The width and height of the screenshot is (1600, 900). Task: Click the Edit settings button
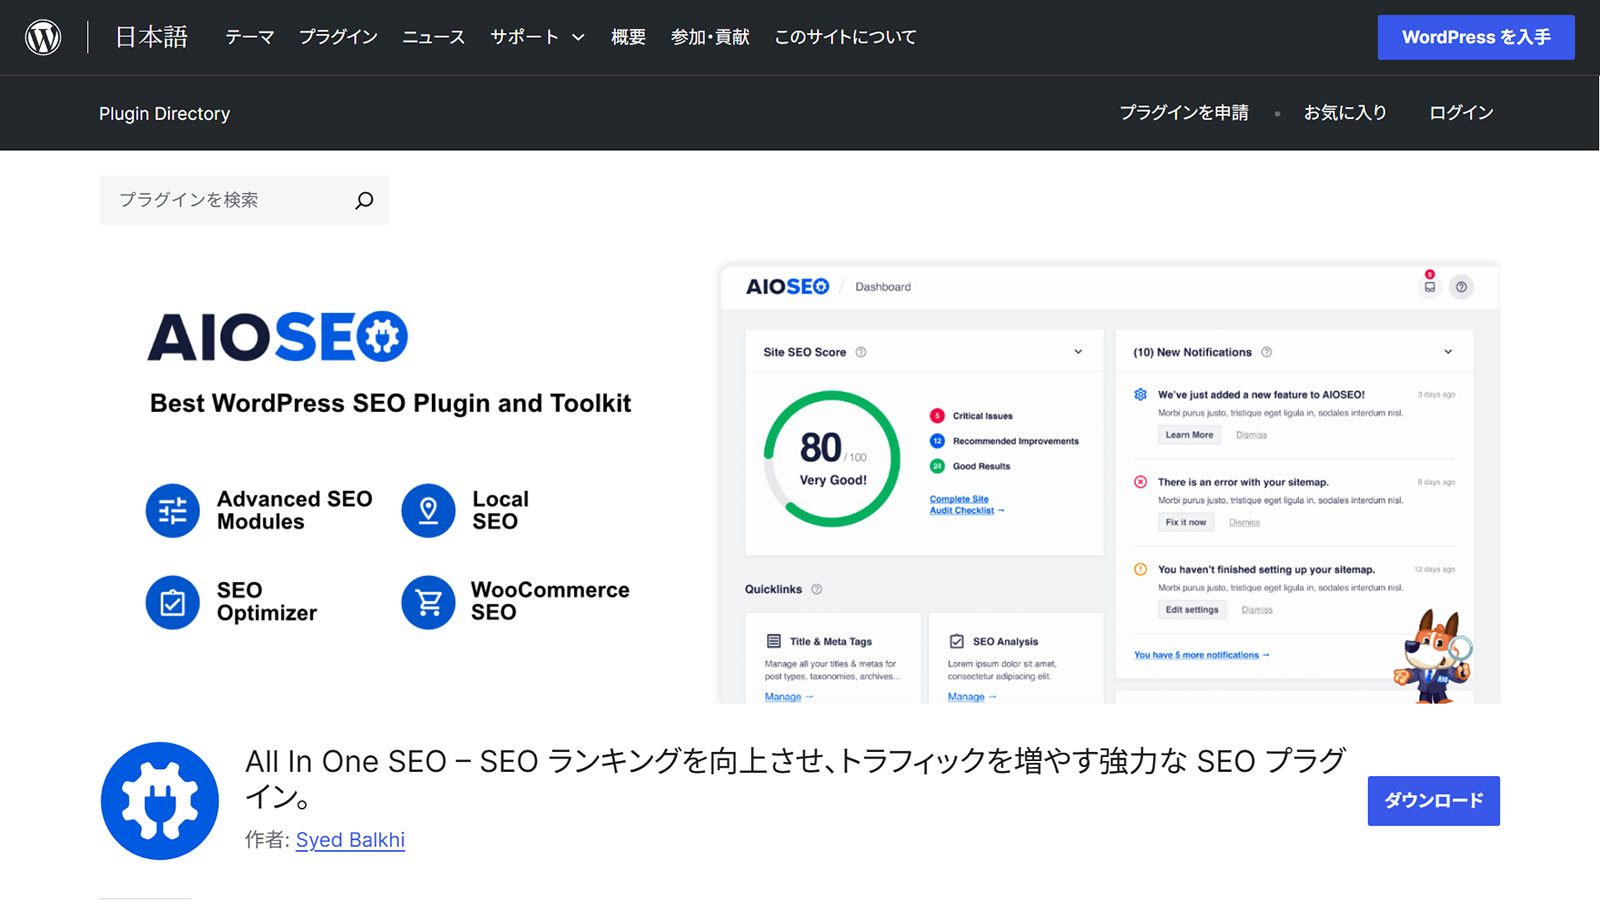1192,610
